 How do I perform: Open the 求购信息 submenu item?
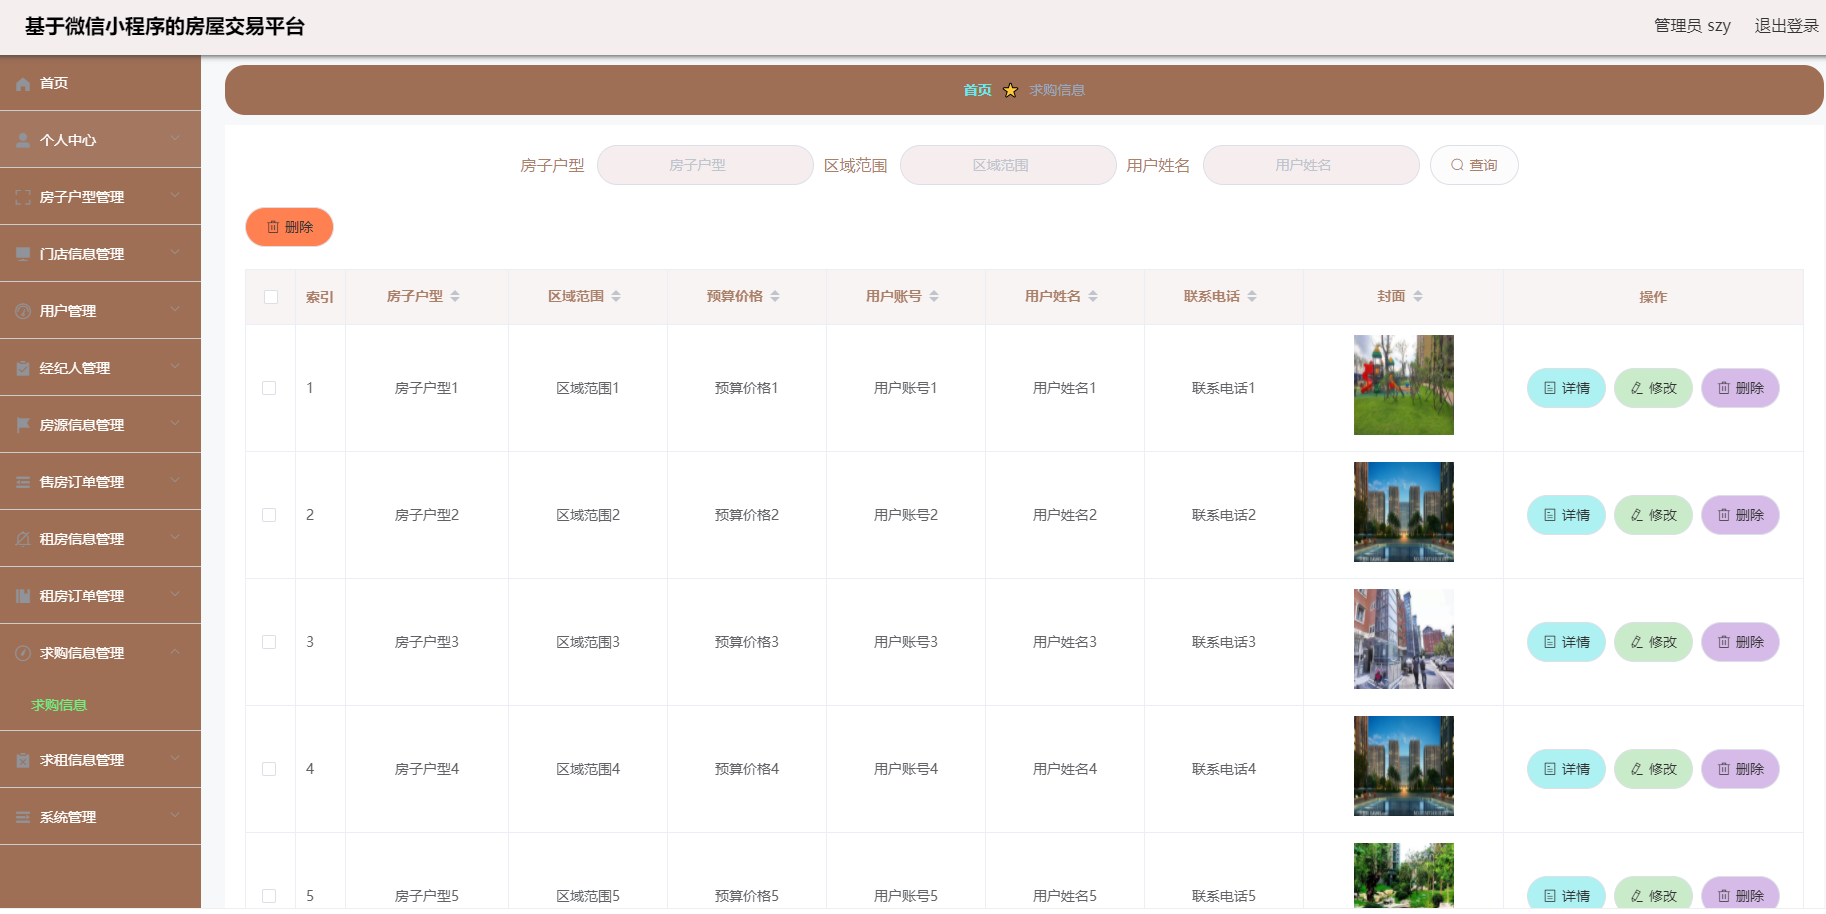click(x=59, y=705)
